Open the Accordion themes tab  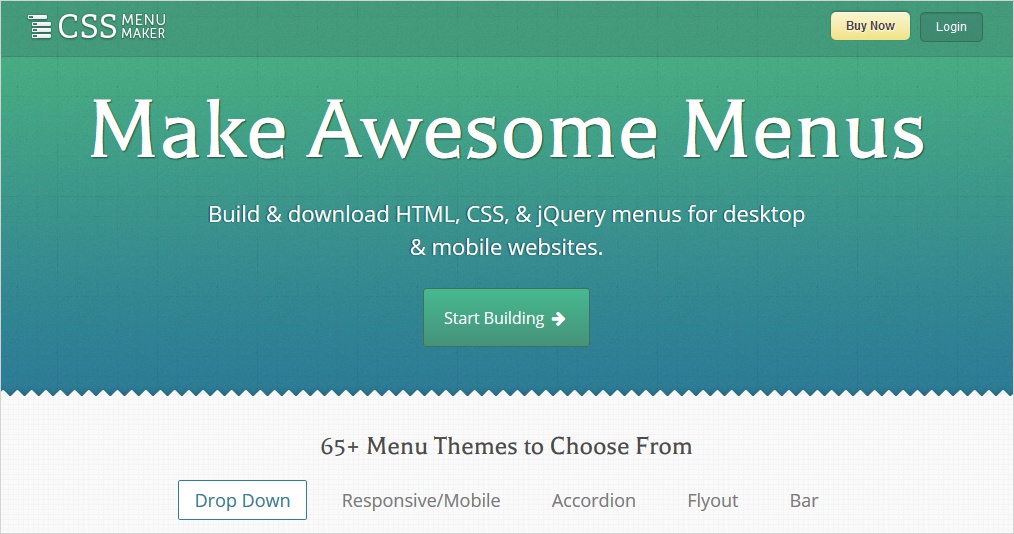(593, 500)
